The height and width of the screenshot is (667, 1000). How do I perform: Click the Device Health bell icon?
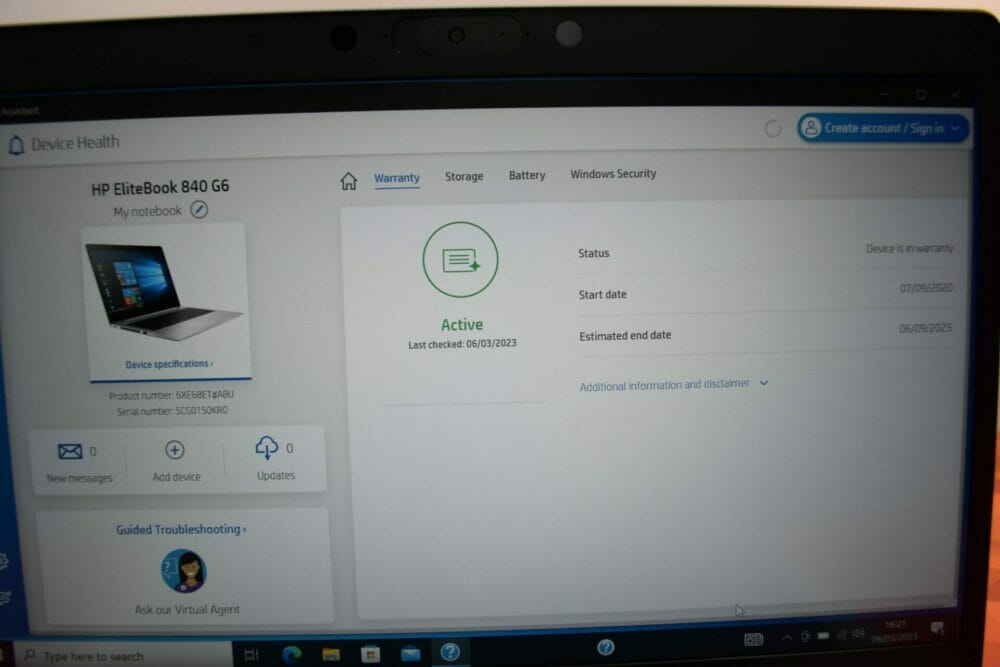16,145
